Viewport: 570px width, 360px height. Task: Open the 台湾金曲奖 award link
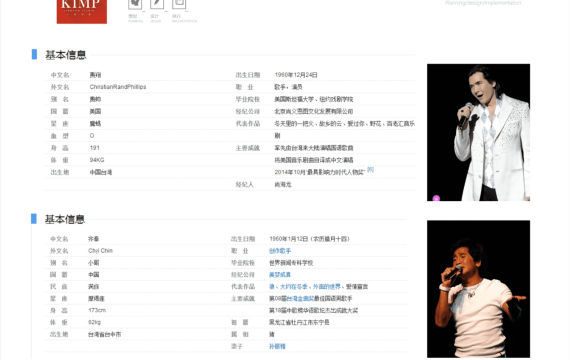pyautogui.click(x=300, y=299)
